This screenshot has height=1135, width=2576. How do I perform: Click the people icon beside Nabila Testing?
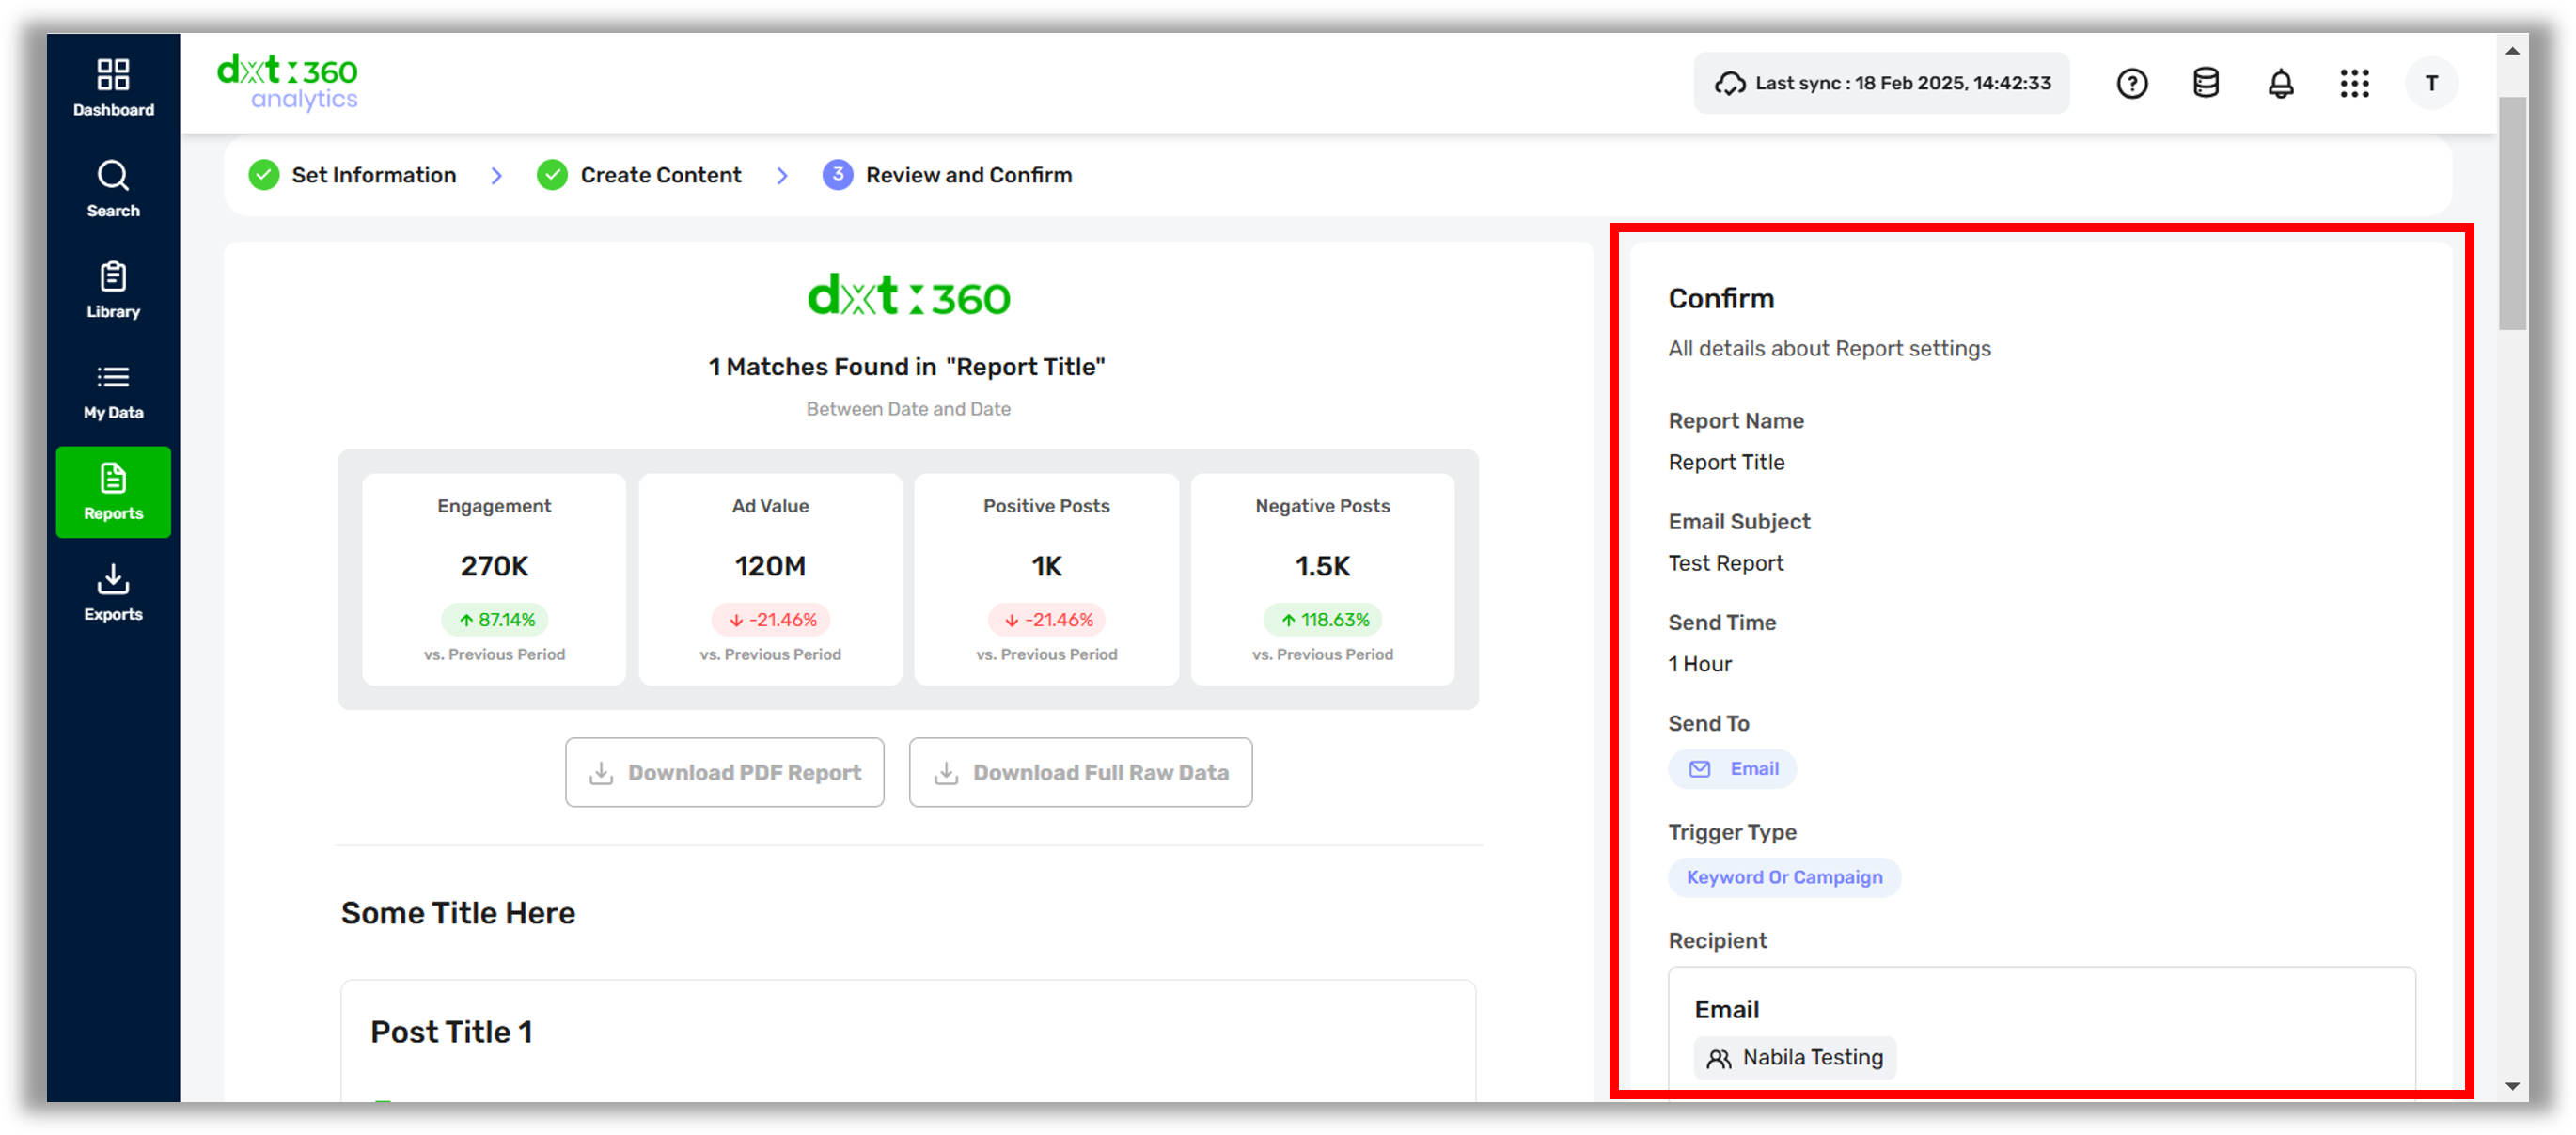click(1718, 1058)
